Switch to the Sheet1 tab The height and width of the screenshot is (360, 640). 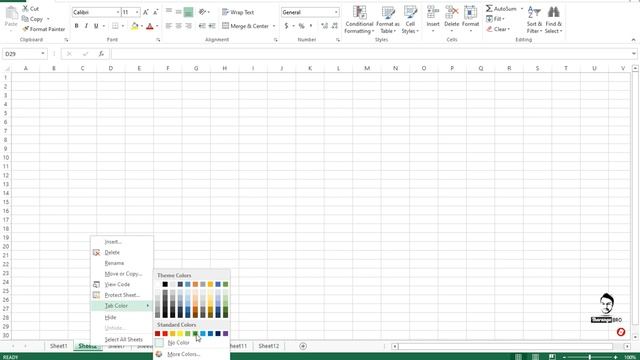(58, 346)
